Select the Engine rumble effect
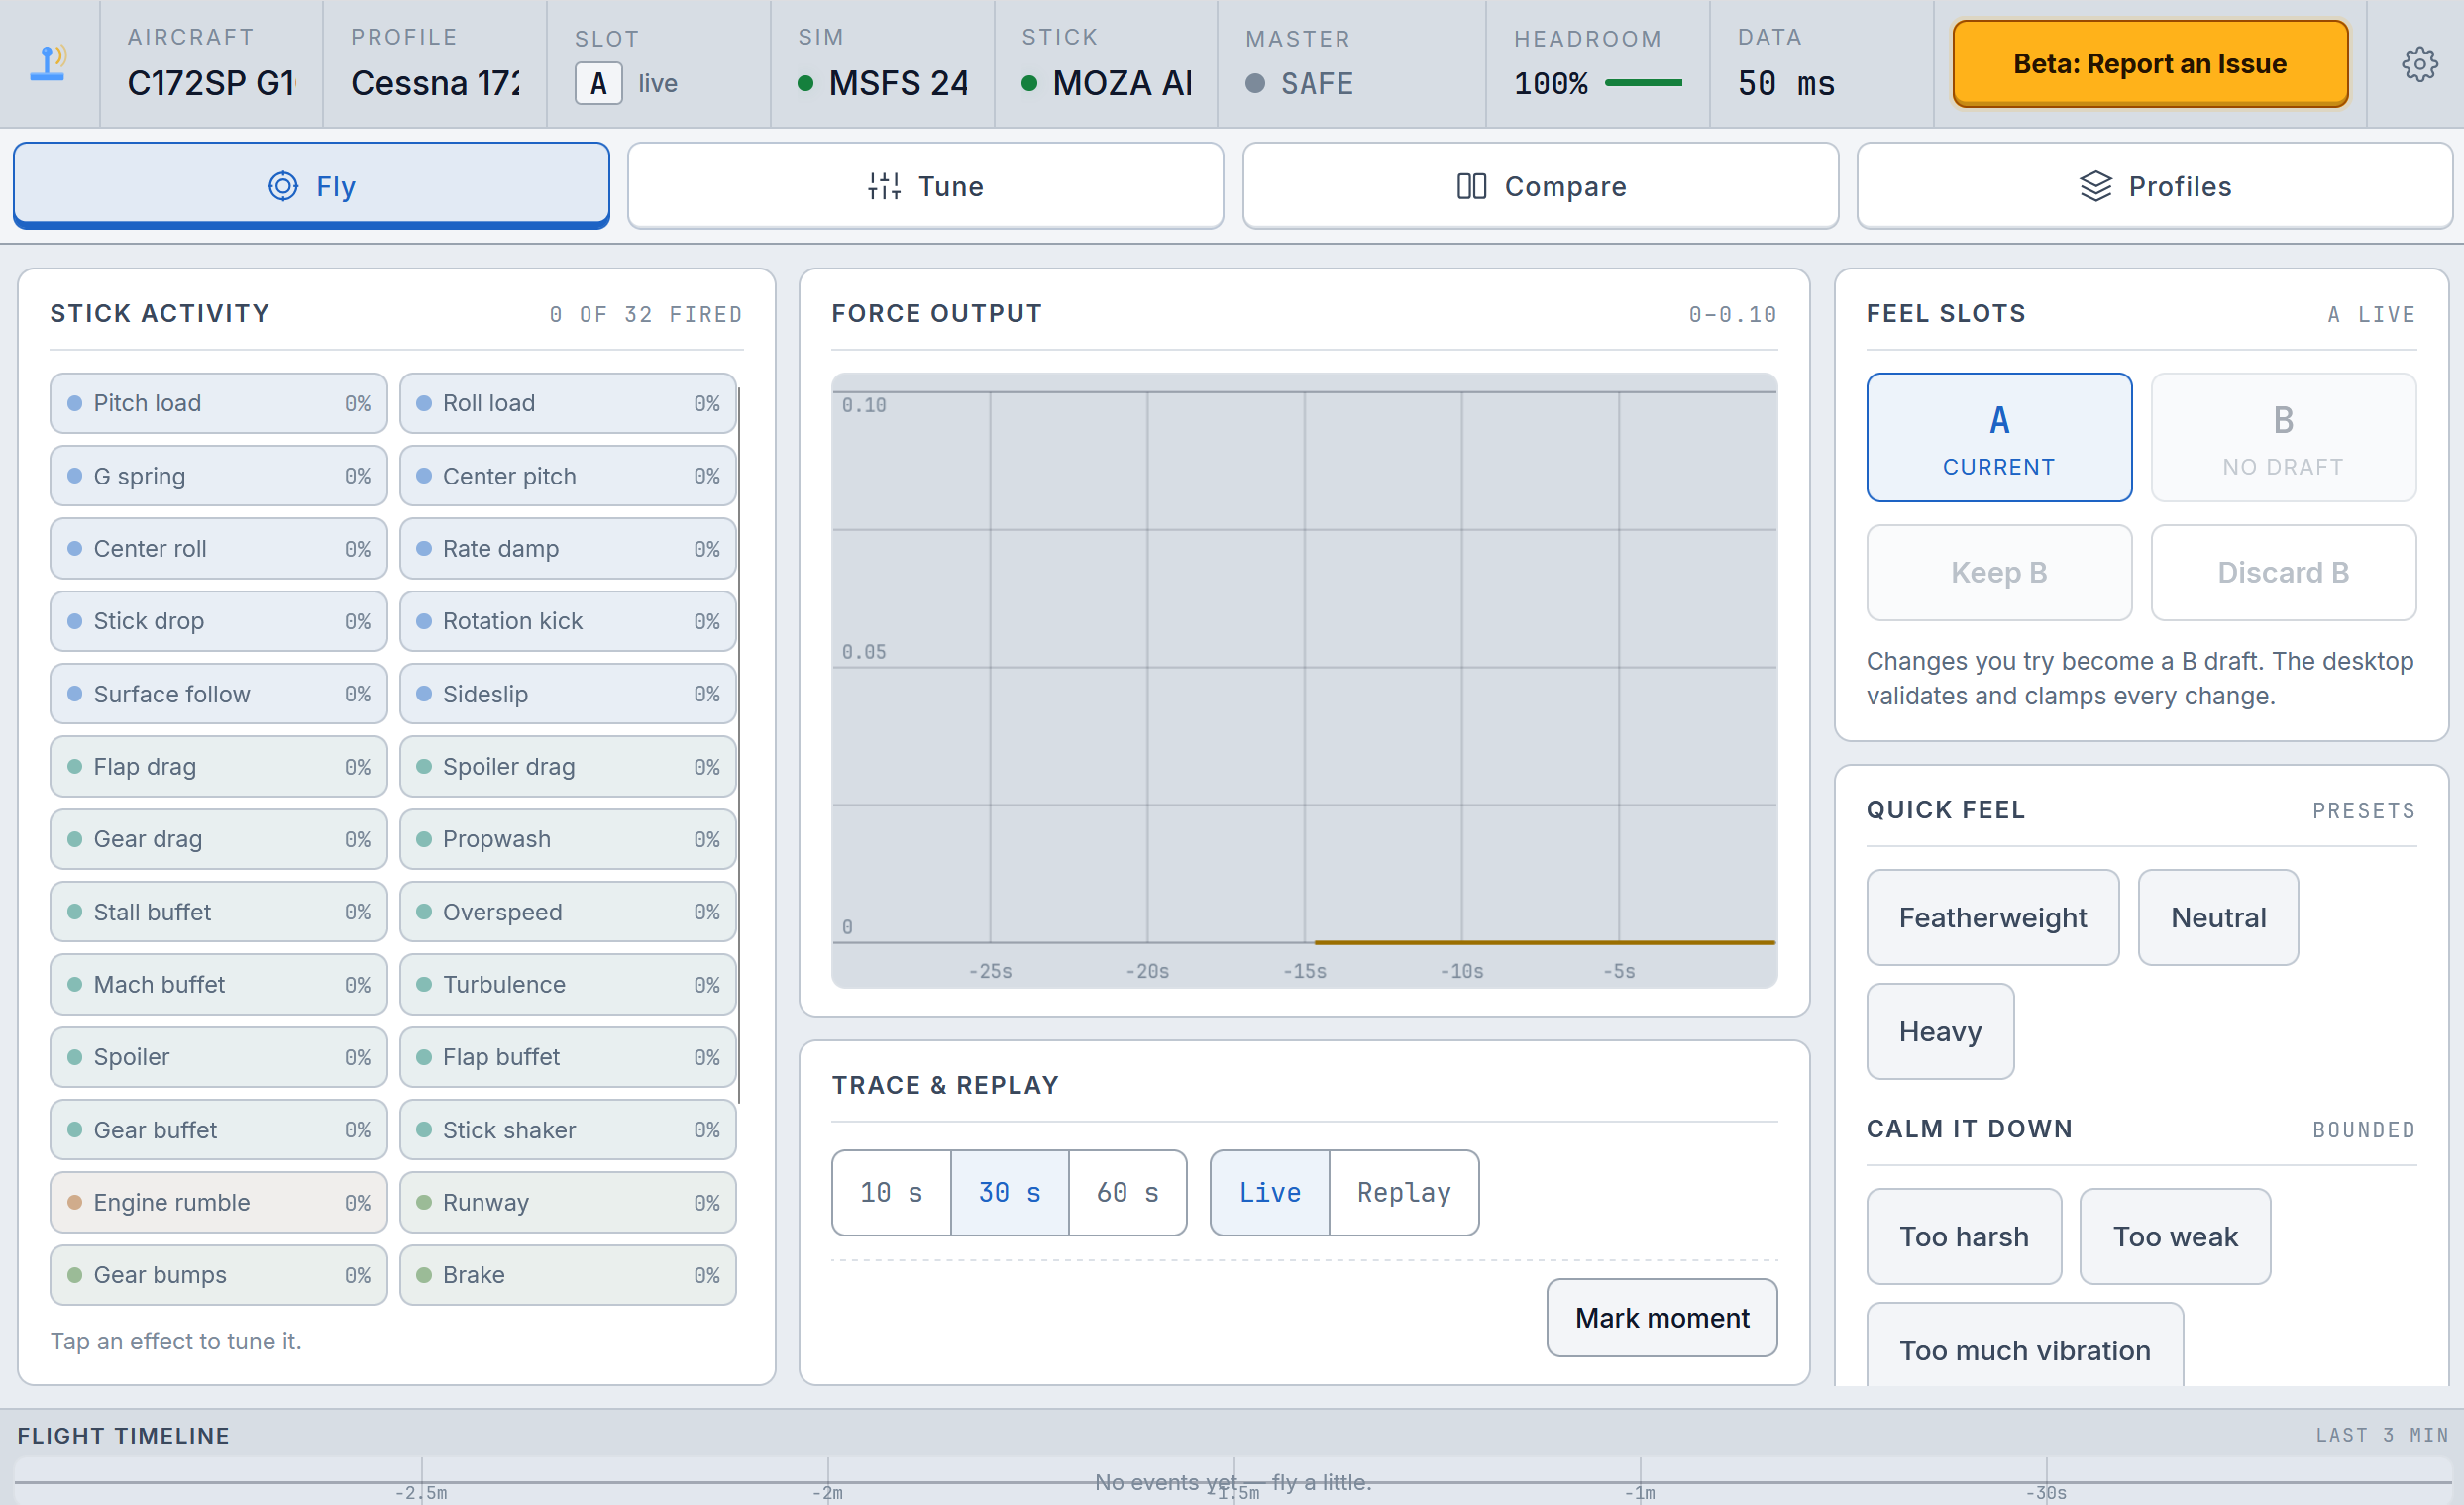Viewport: 2464px width, 1505px height. point(218,1203)
